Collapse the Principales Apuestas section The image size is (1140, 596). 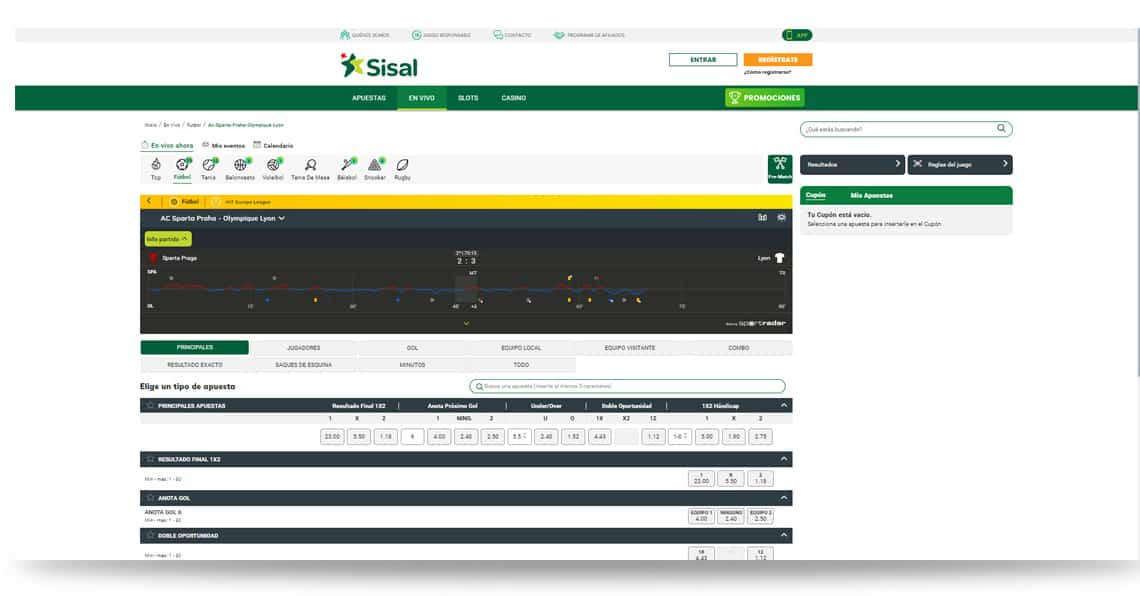pos(784,406)
